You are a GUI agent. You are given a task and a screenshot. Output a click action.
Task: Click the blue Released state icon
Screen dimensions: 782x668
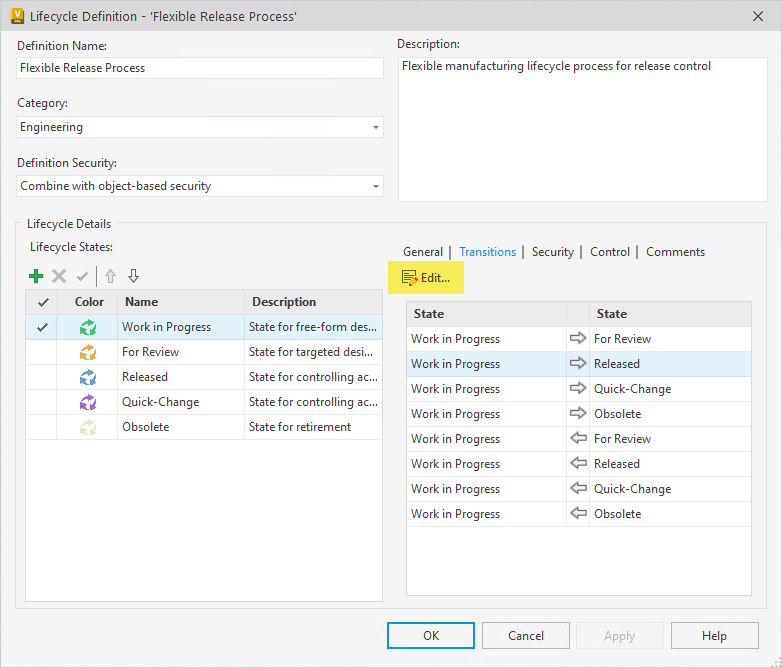click(88, 377)
